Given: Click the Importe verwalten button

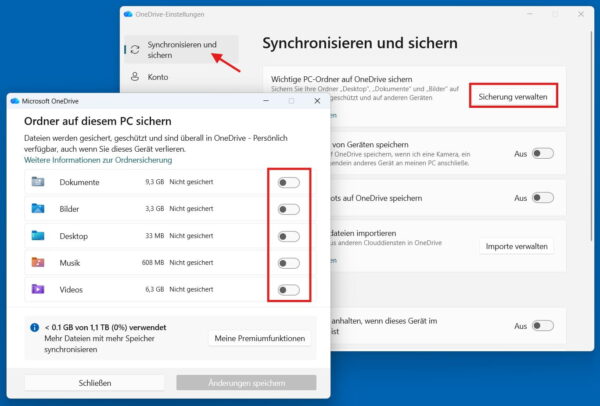Looking at the screenshot, I should pos(517,246).
